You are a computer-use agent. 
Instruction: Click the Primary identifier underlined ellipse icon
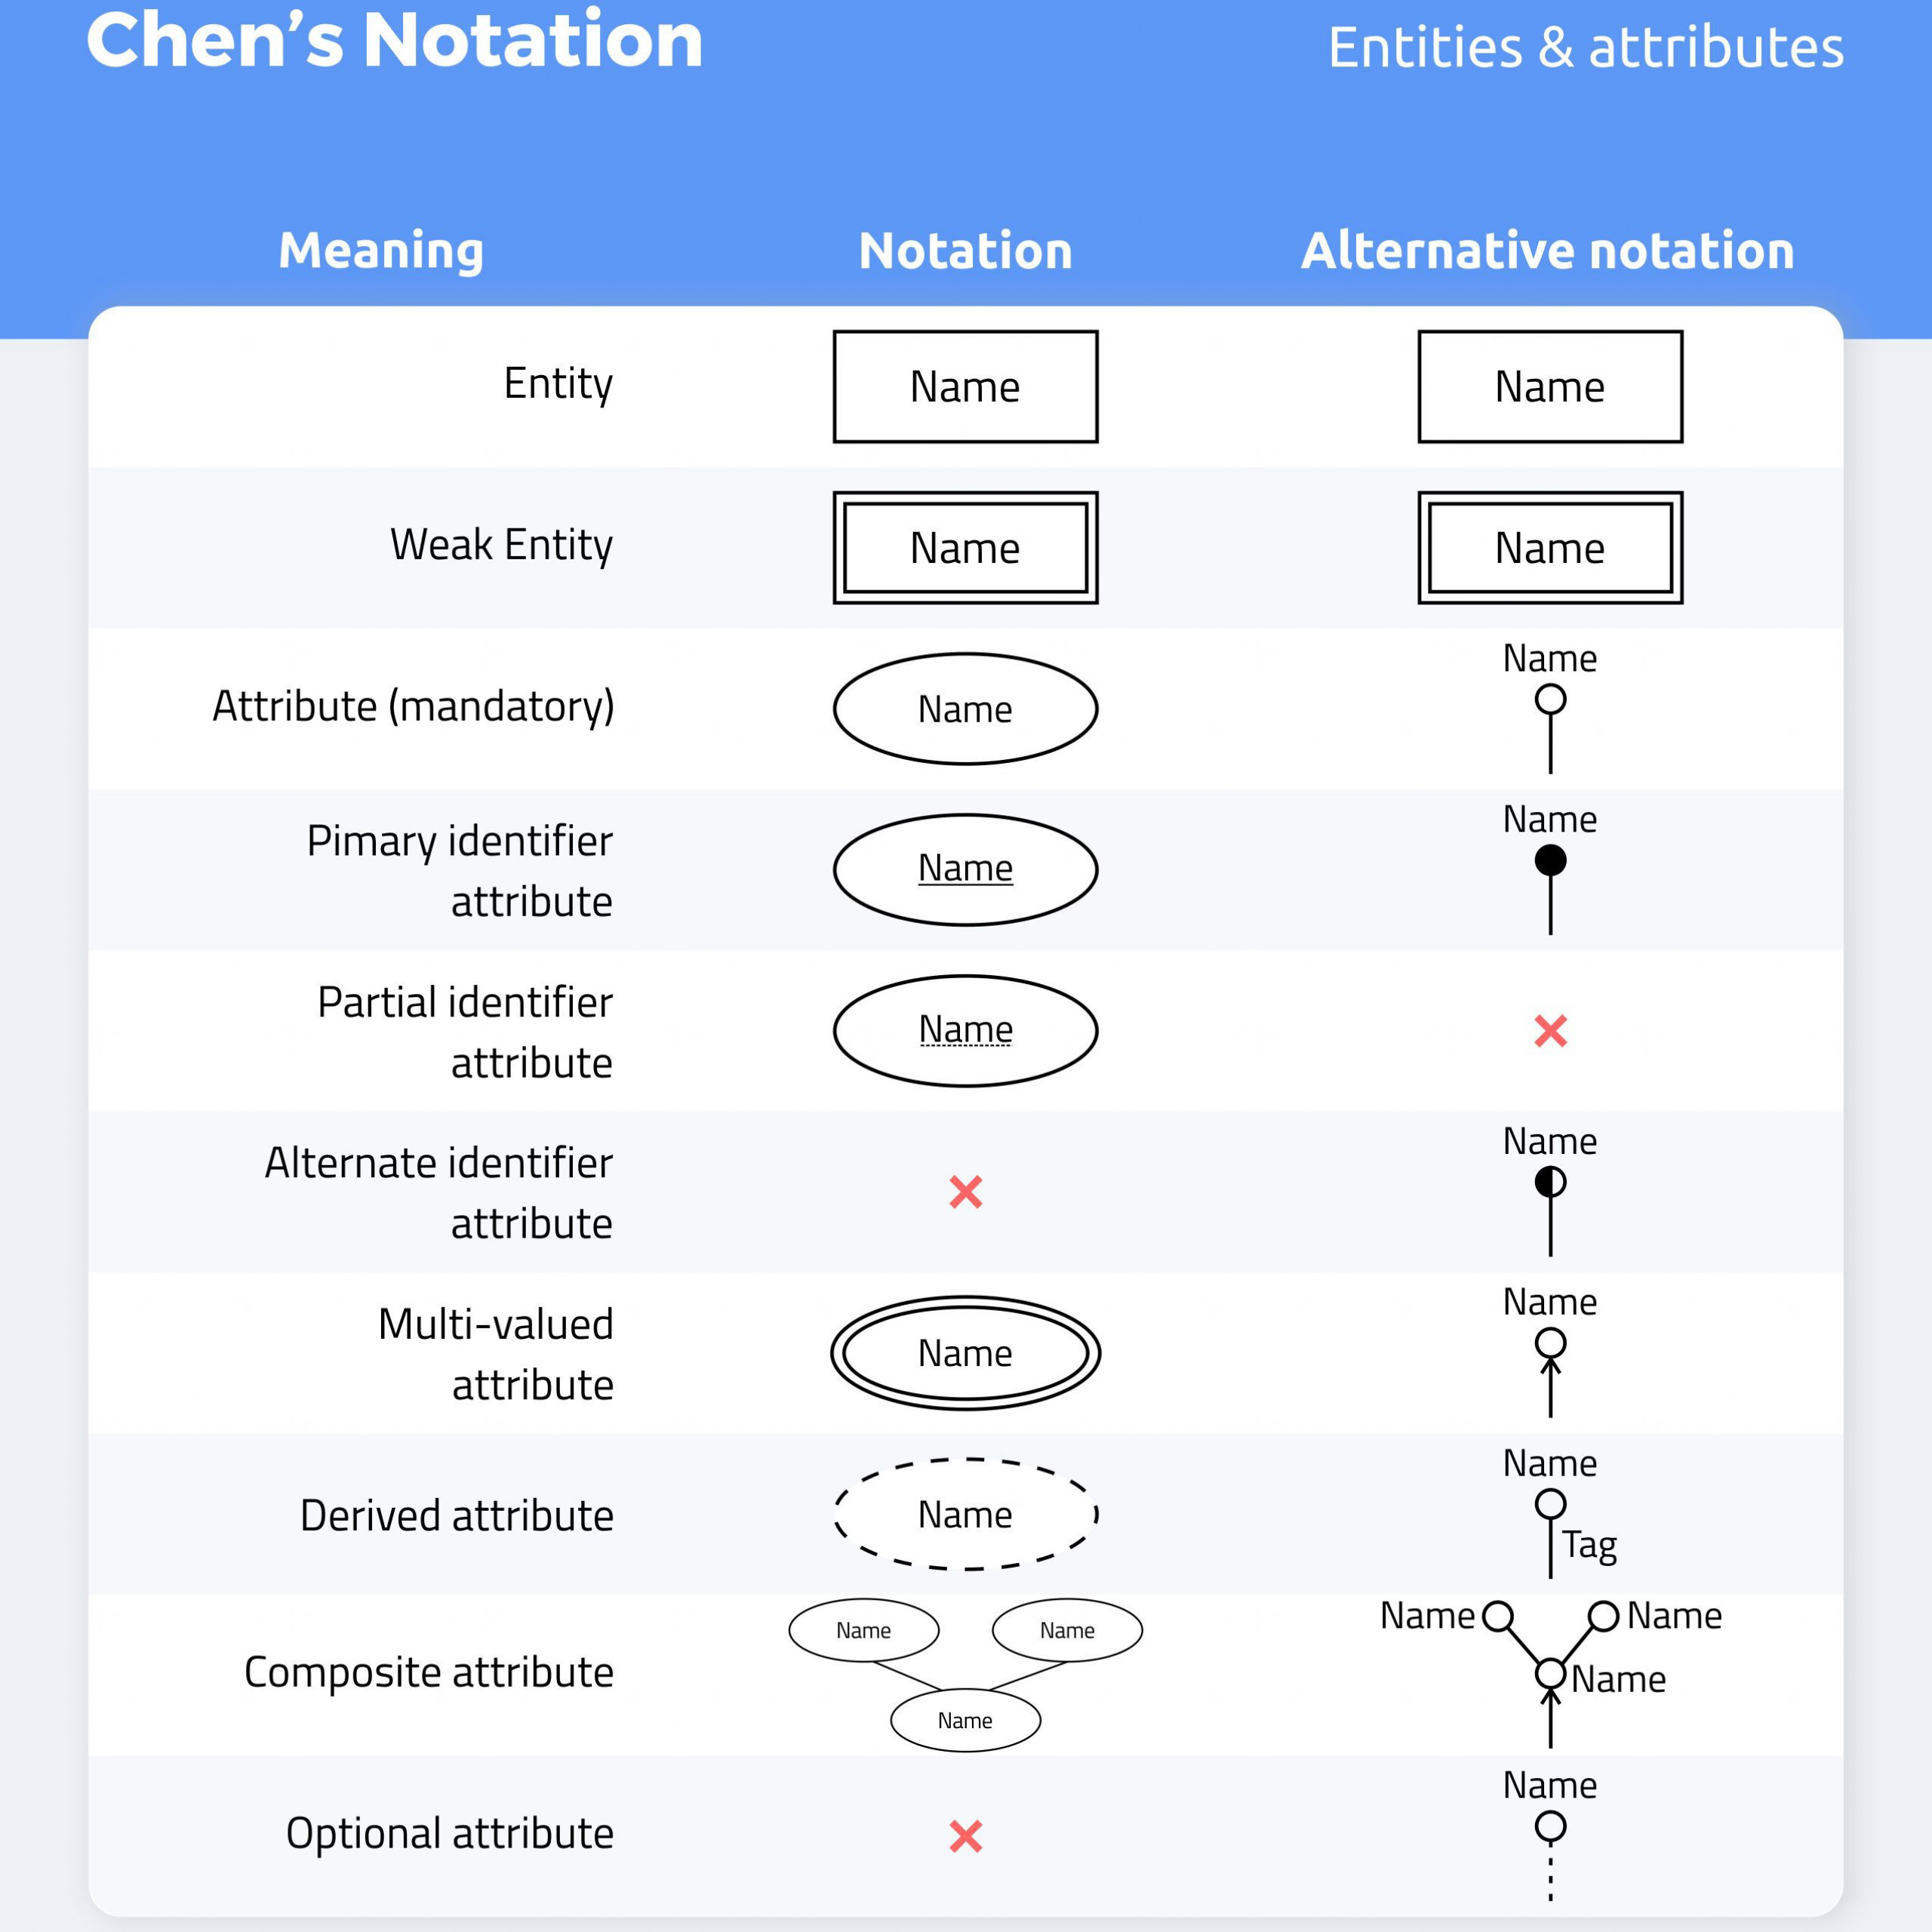(968, 857)
